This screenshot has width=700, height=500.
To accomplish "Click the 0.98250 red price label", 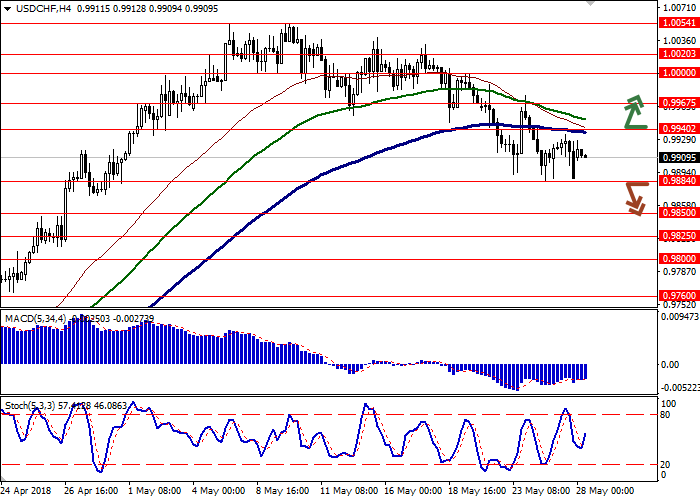I will pos(679,237).
